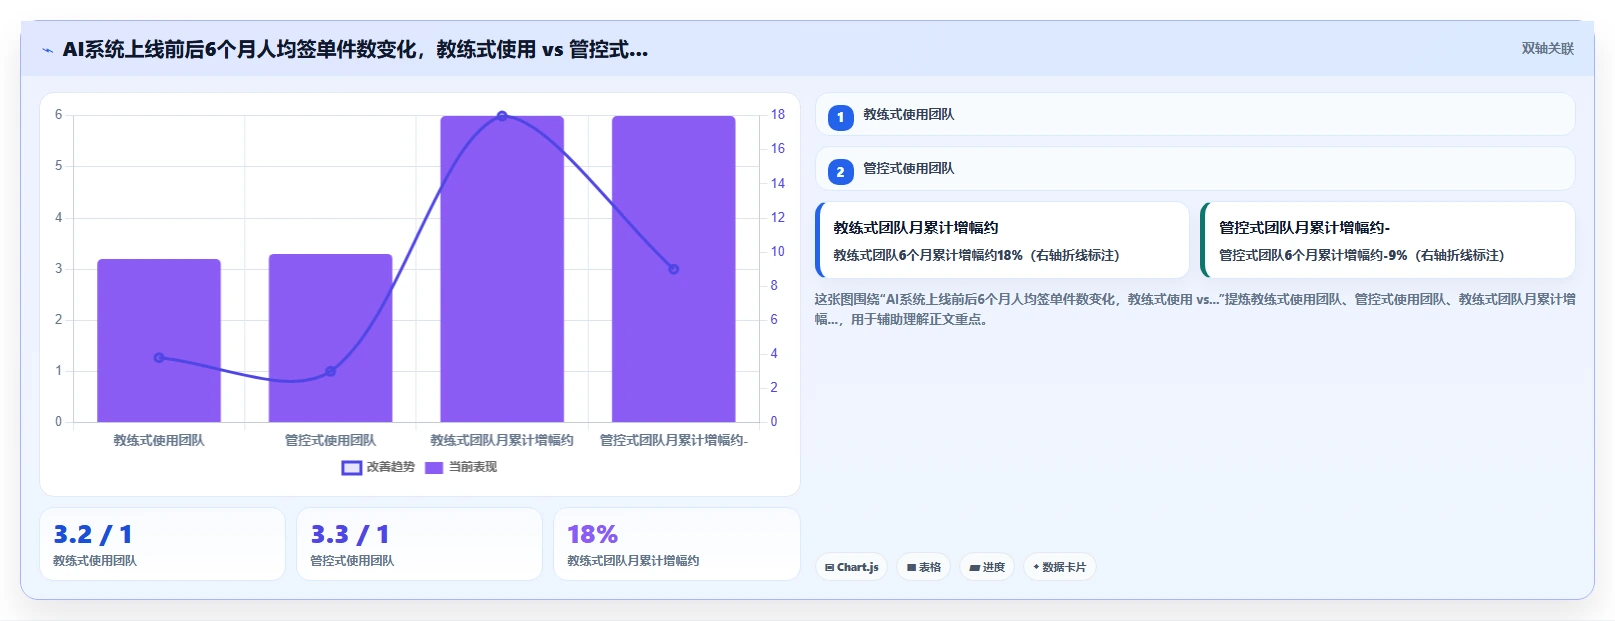Screen dimensions: 1615x621
Task: Click the 3.2 / 1 stat card
Action: [x=162, y=544]
